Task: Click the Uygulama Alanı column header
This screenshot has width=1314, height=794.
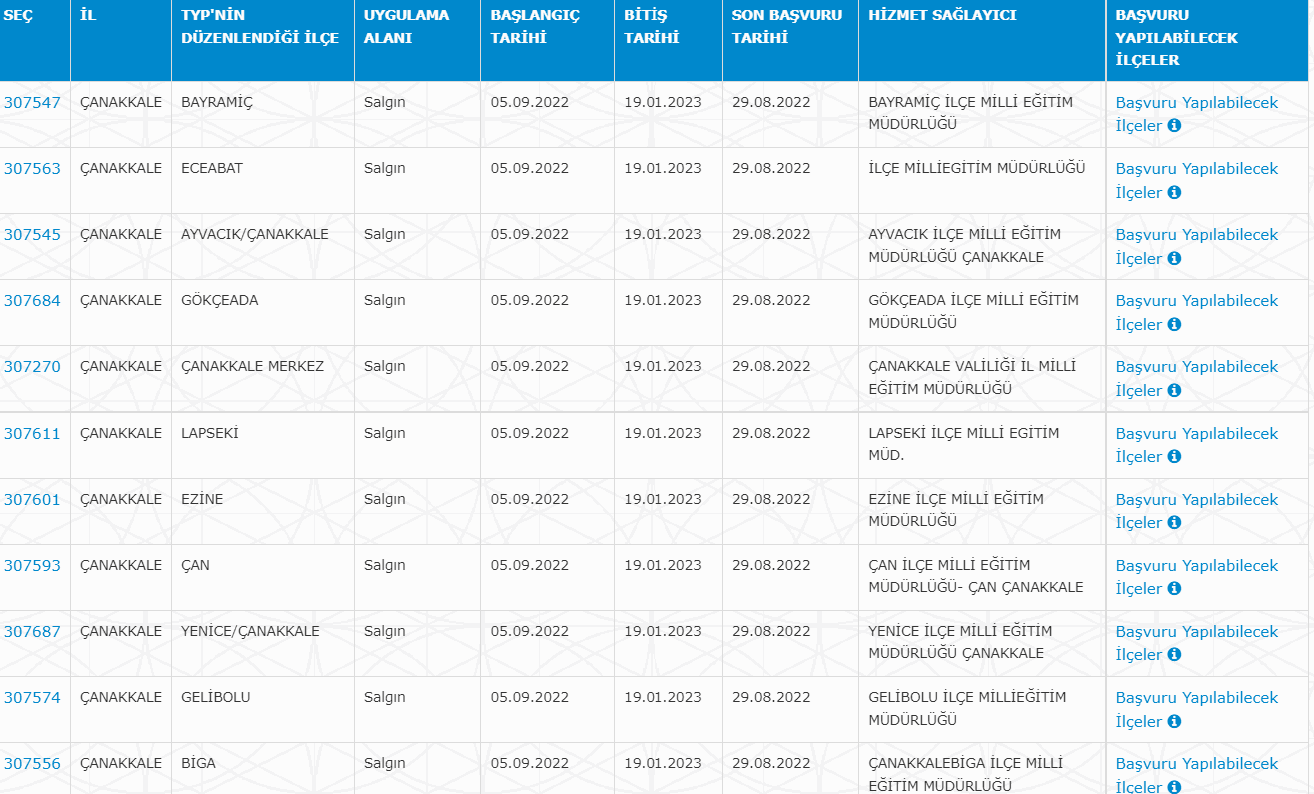Action: [x=406, y=27]
